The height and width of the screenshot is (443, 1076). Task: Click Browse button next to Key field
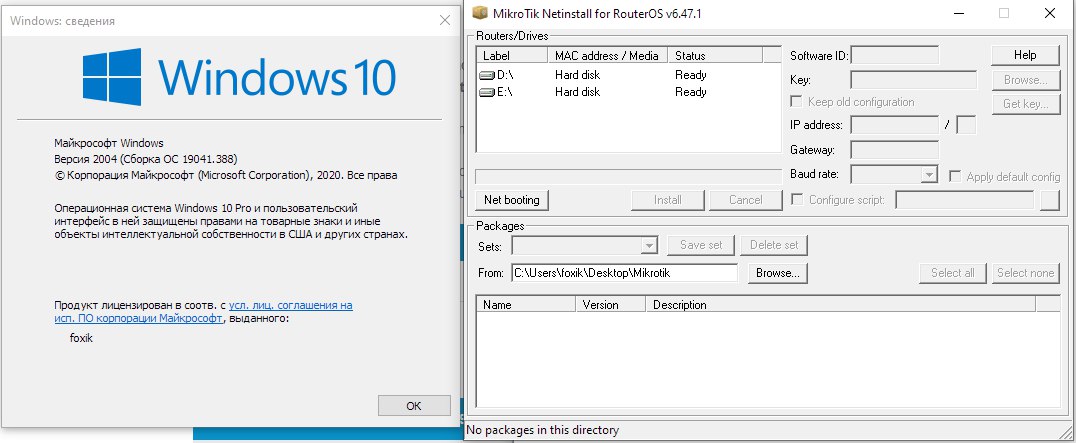click(1025, 80)
